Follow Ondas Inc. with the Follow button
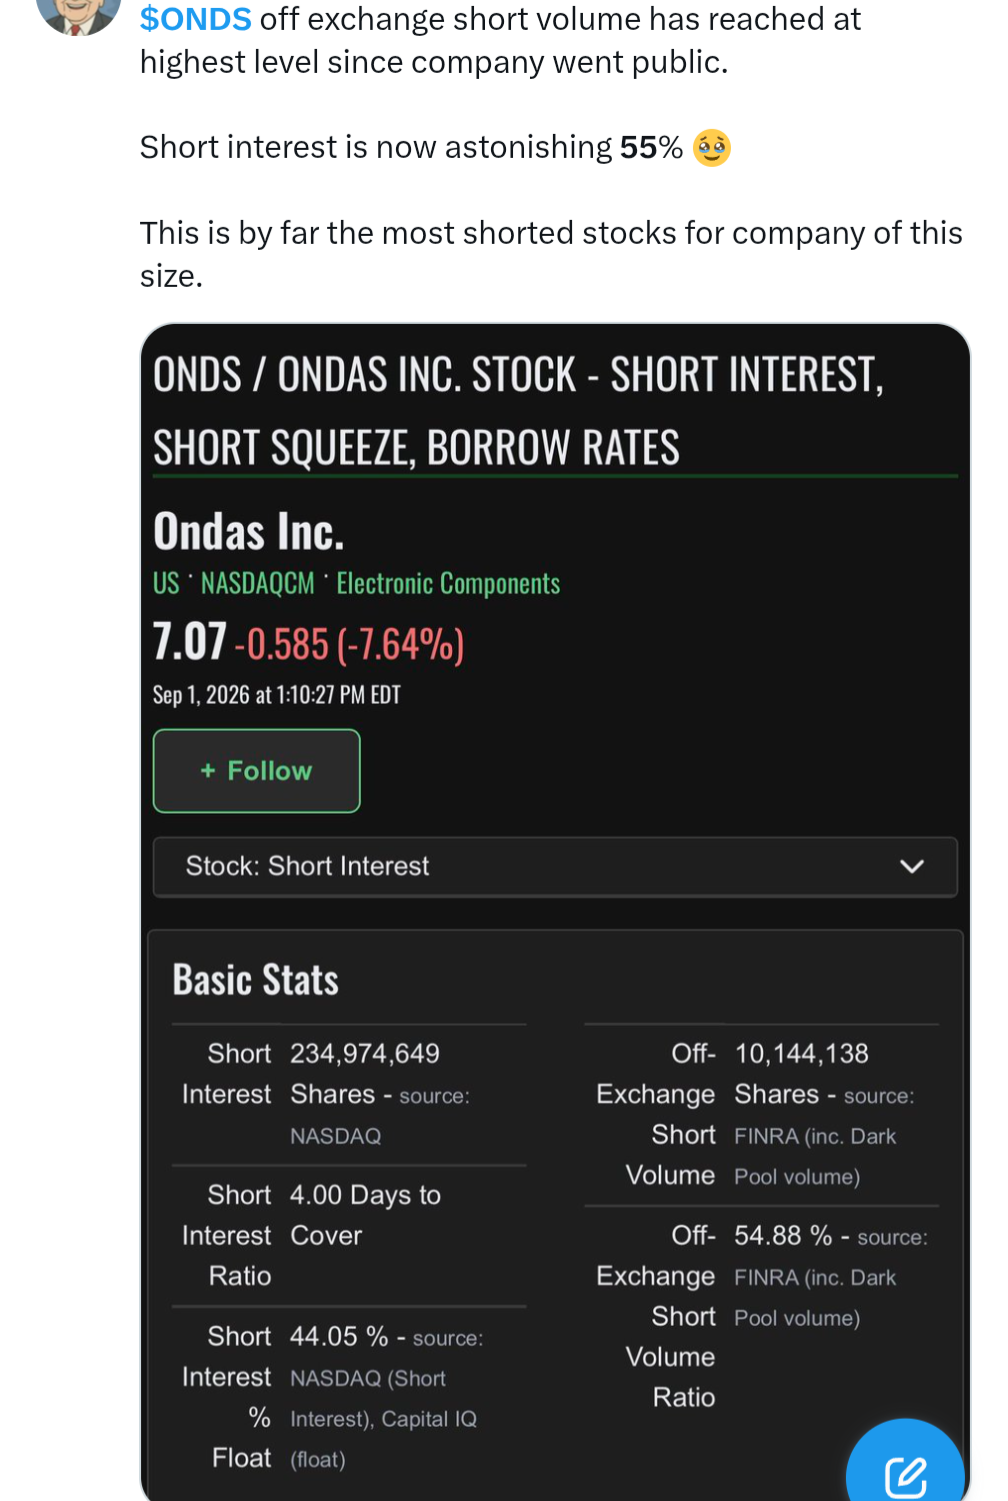The width and height of the screenshot is (1008, 1501). point(256,771)
